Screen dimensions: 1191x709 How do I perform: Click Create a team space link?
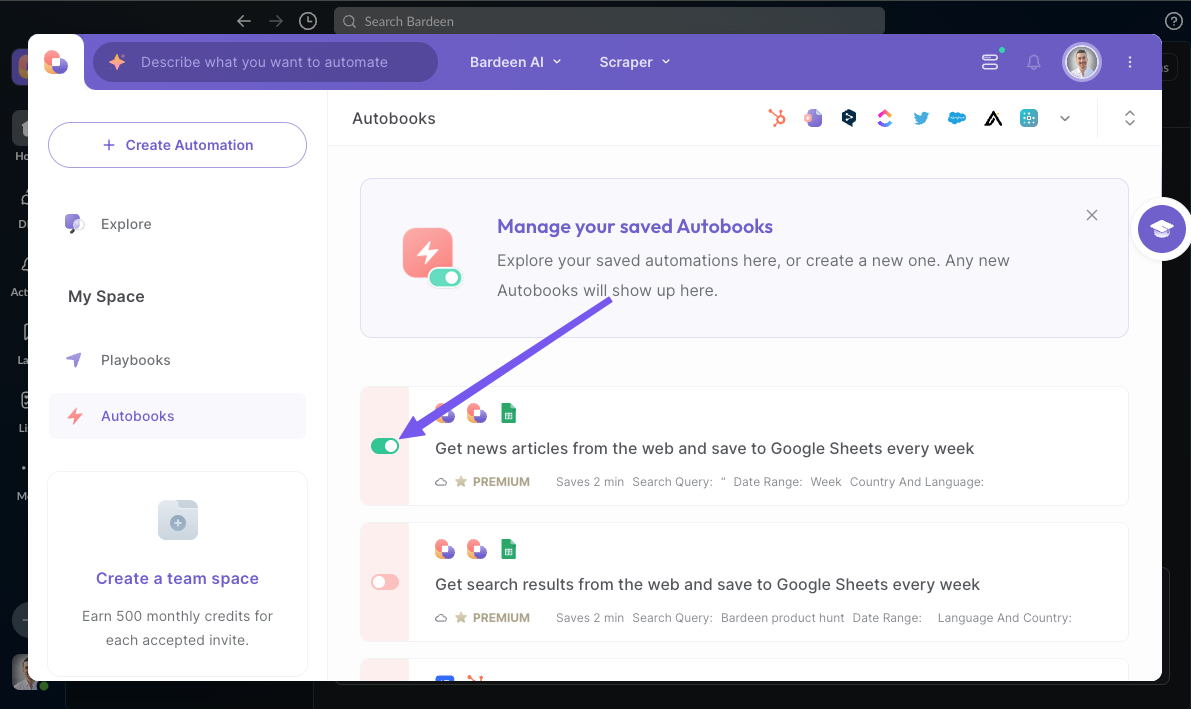click(177, 578)
